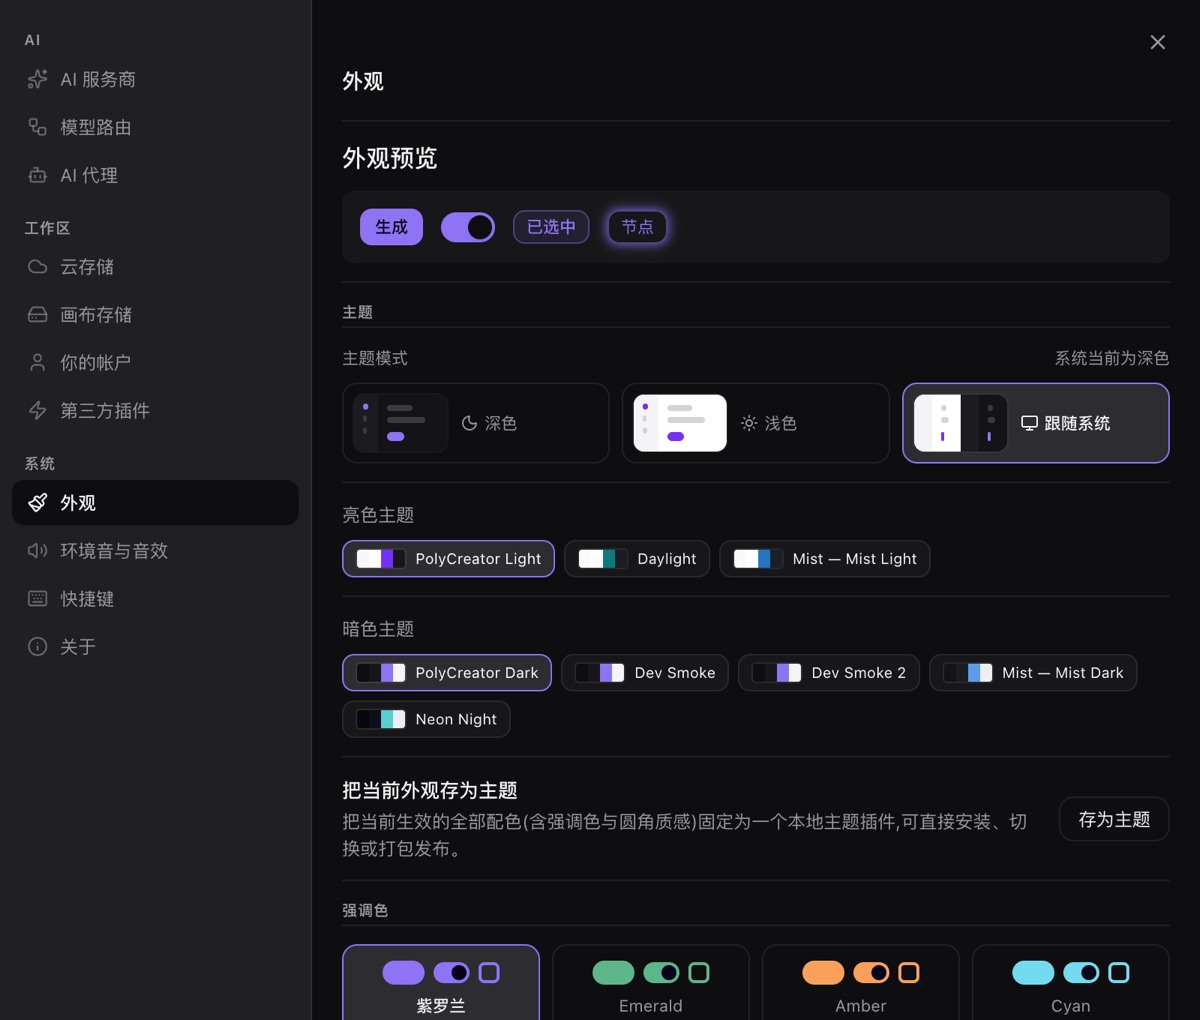Image resolution: width=1200 pixels, height=1020 pixels.
Task: Choose PolyCreator Dark theme
Action: [x=447, y=673]
